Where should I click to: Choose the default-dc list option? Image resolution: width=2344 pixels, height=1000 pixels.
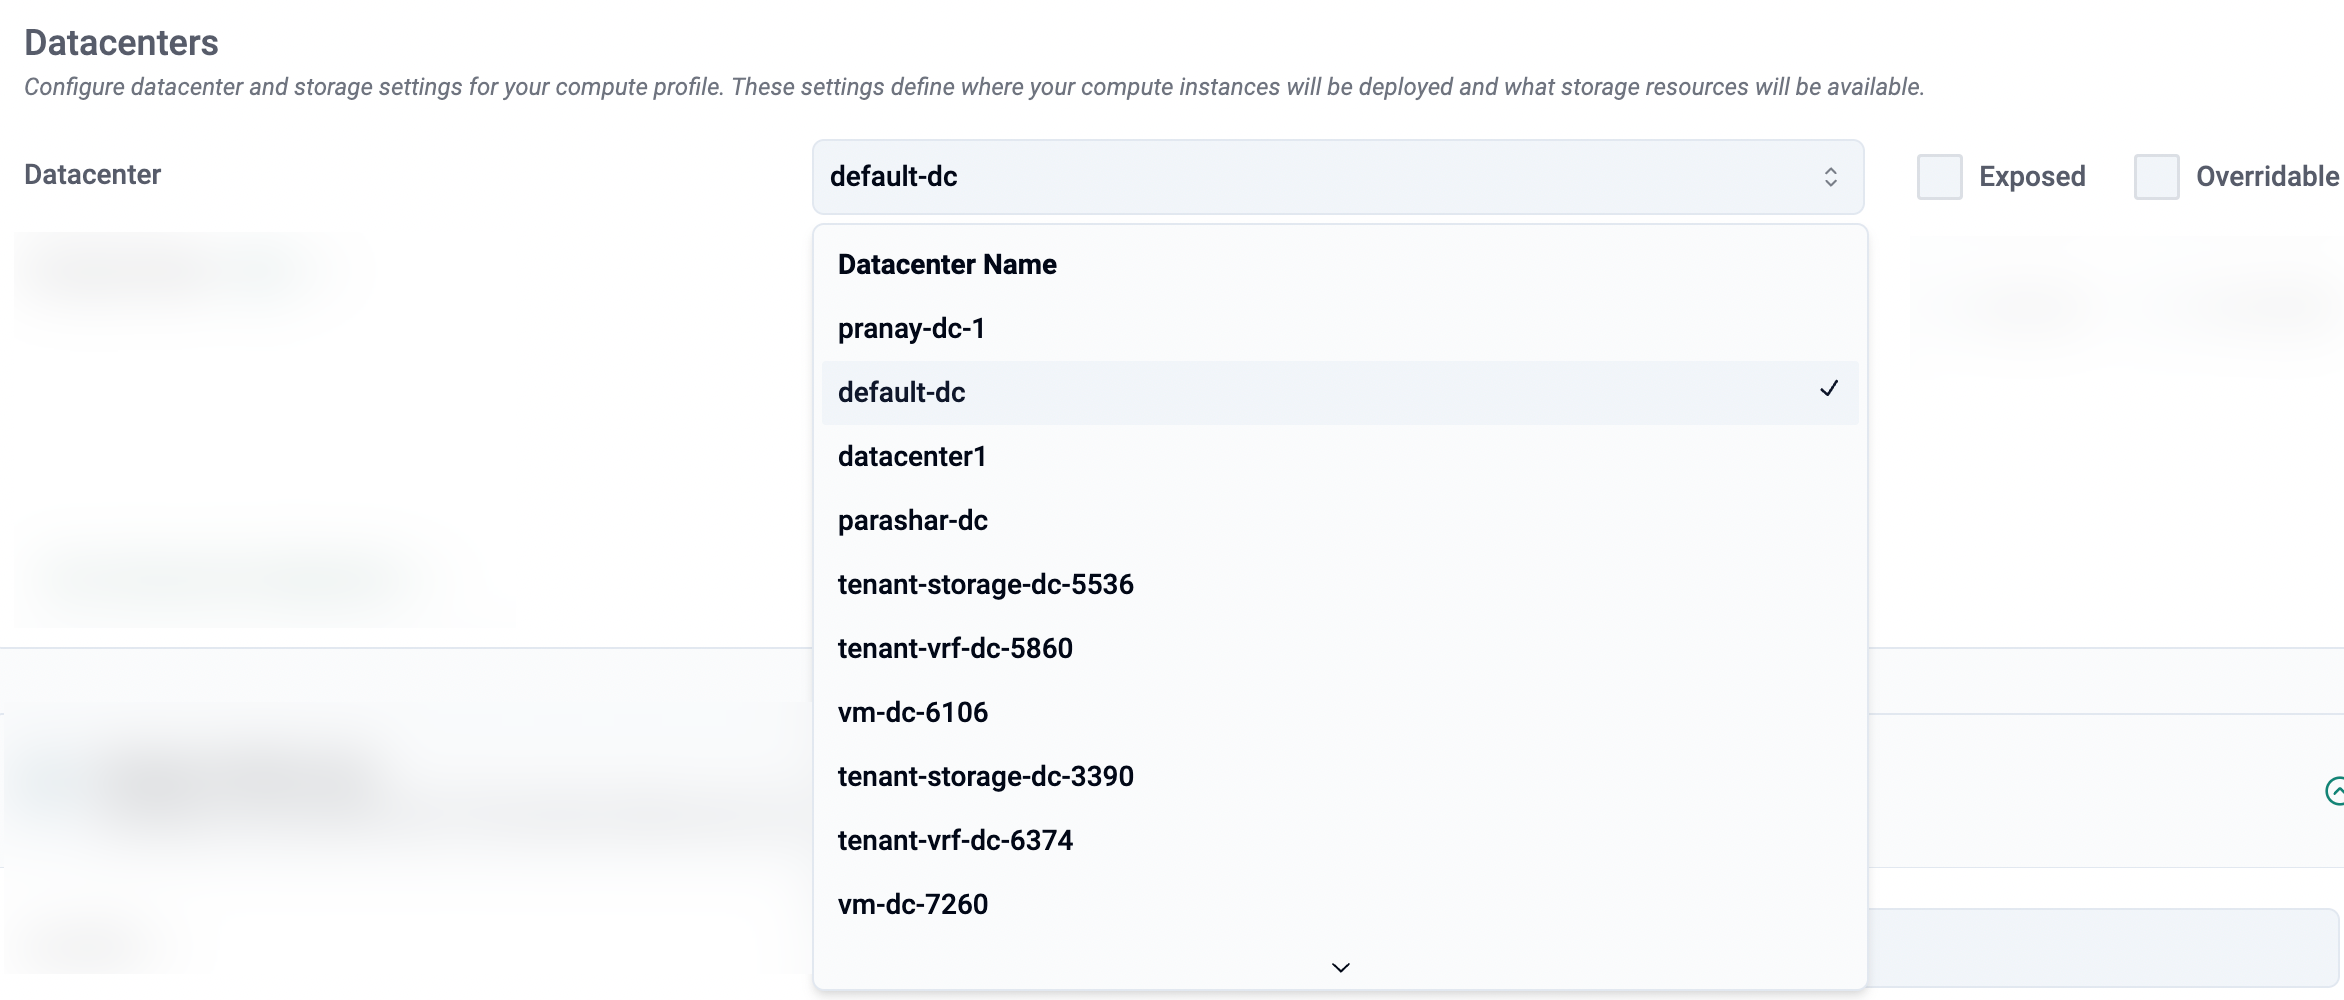pyautogui.click(x=901, y=393)
